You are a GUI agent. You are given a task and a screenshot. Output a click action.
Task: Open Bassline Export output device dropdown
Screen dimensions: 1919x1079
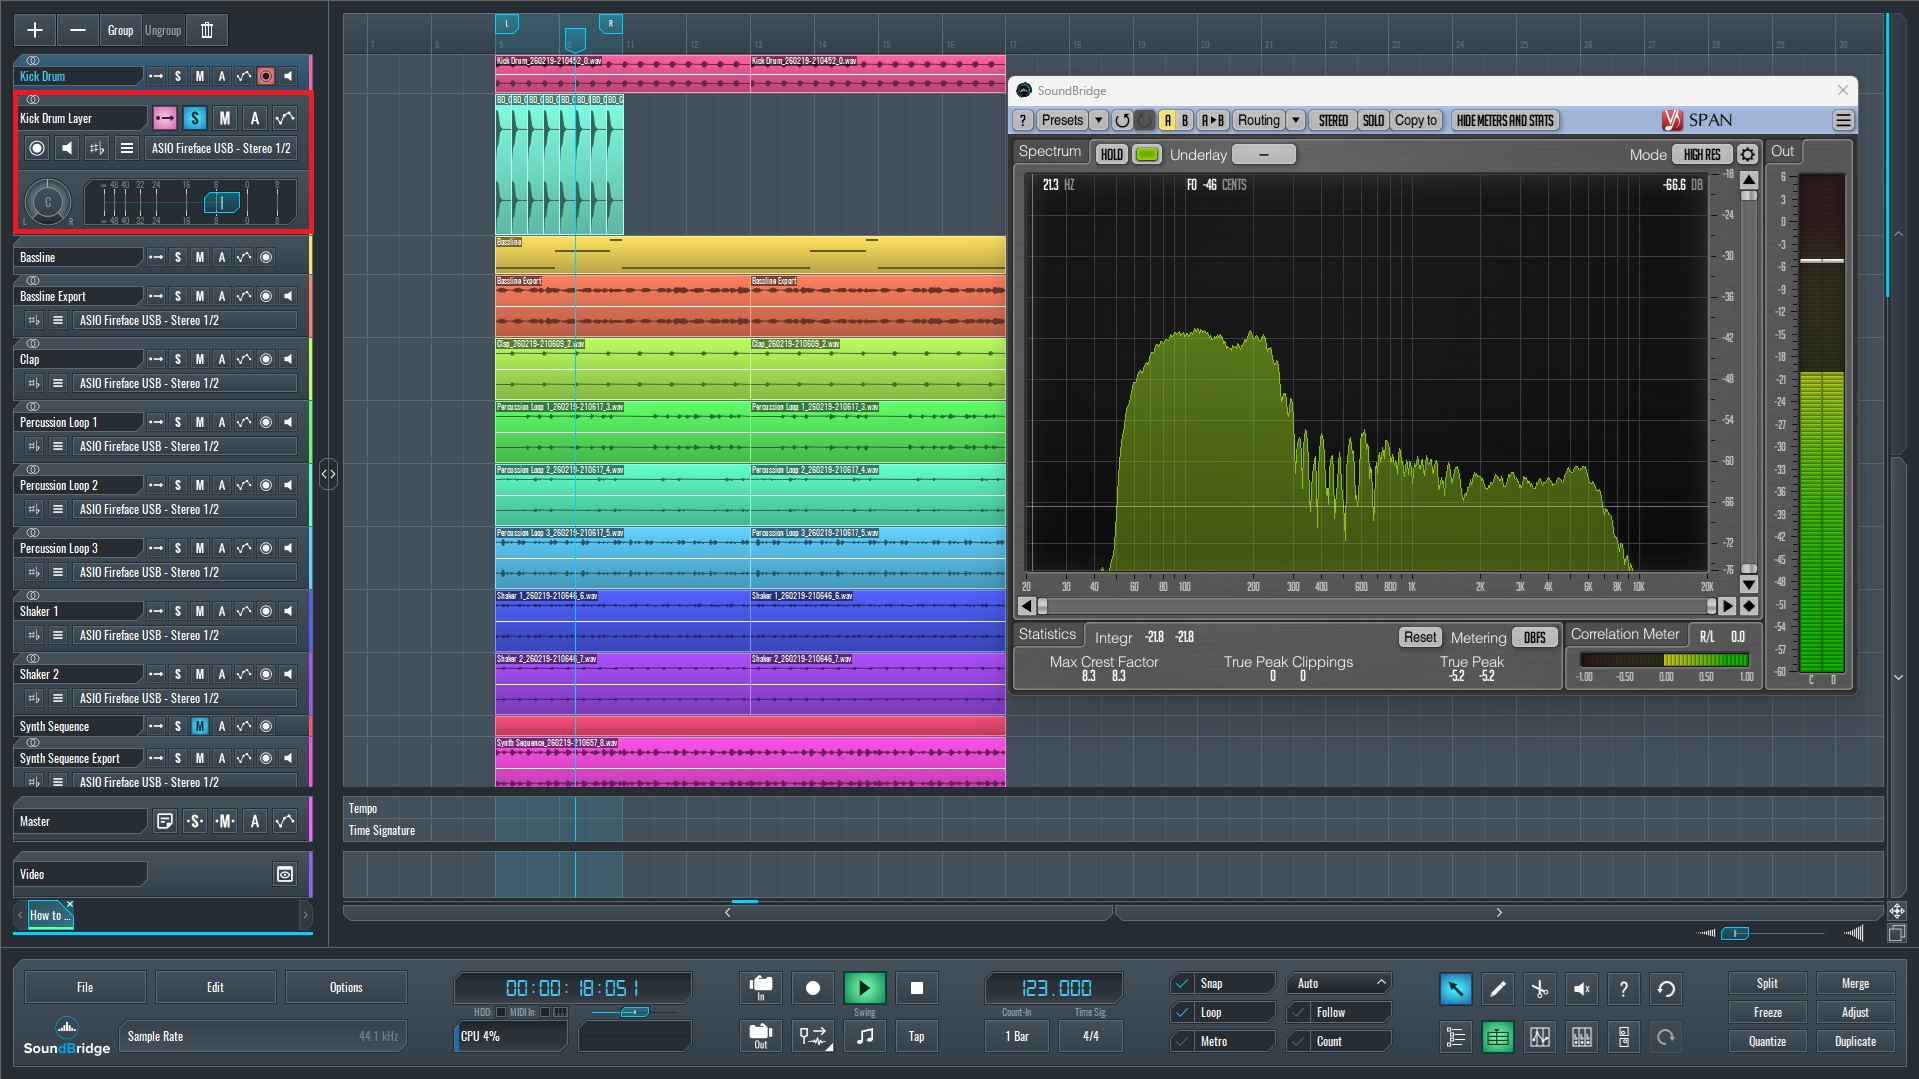coord(186,320)
